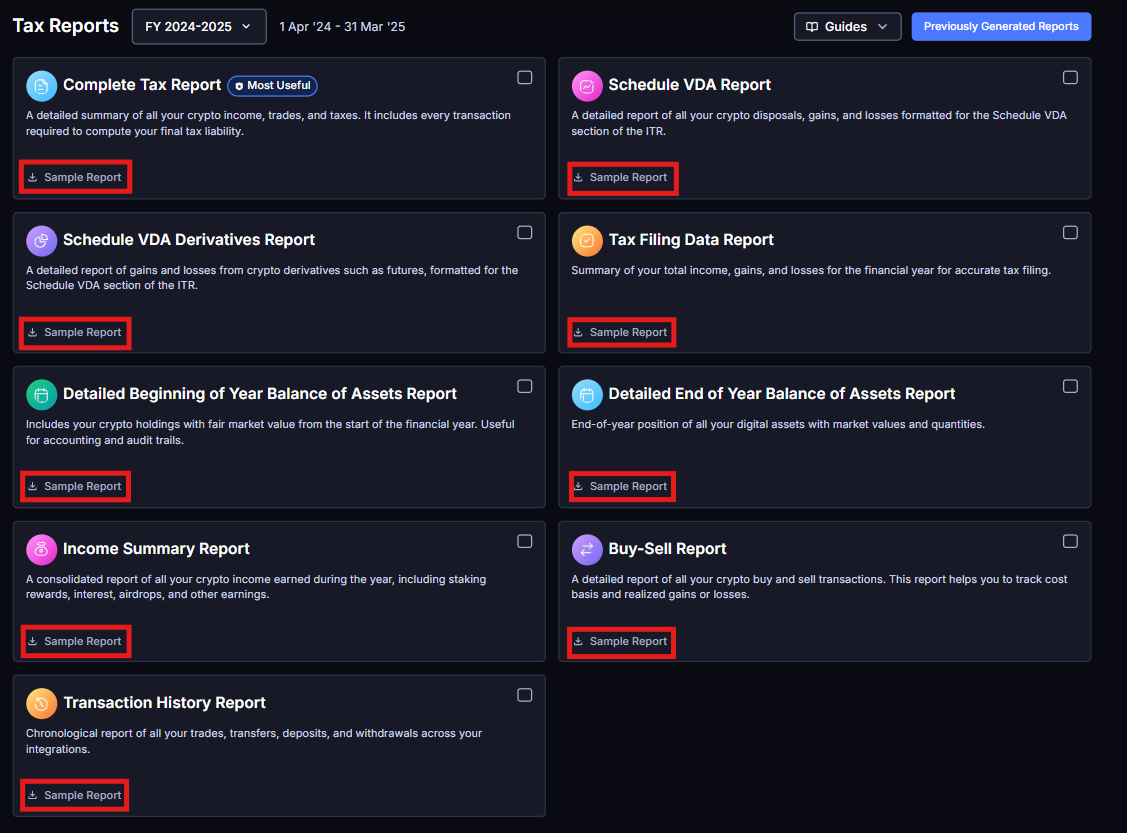Get Sample Report for Schedule VDA Derivatives

(x=75, y=332)
